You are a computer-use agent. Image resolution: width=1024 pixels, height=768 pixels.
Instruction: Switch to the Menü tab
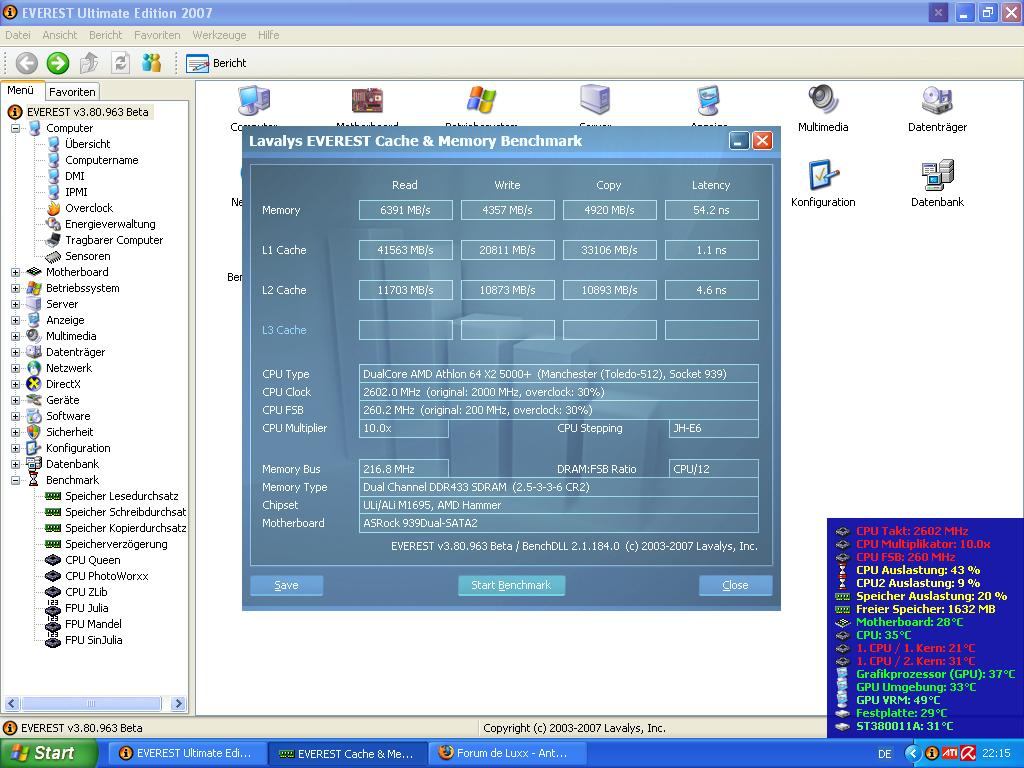21,91
